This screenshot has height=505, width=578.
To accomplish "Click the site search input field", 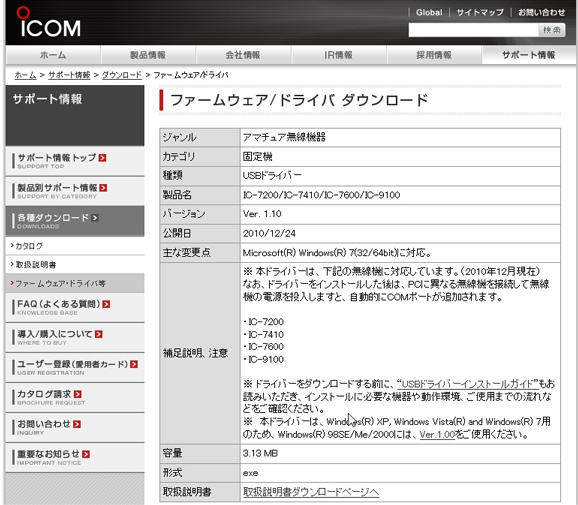I will pyautogui.click(x=473, y=30).
